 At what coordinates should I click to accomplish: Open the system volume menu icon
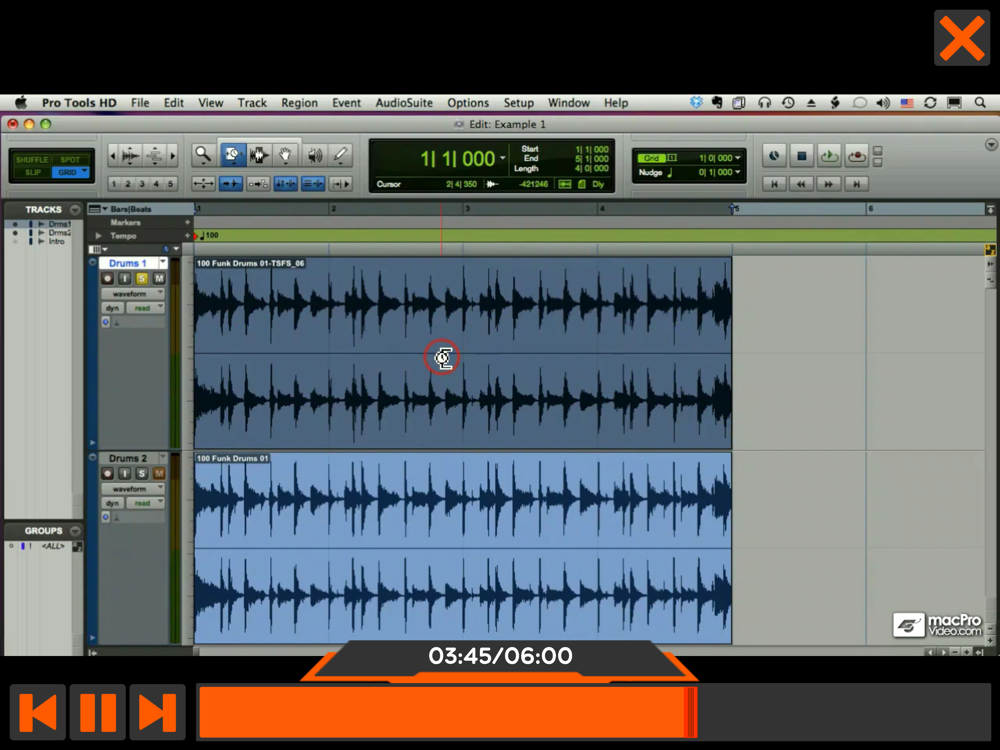(883, 103)
